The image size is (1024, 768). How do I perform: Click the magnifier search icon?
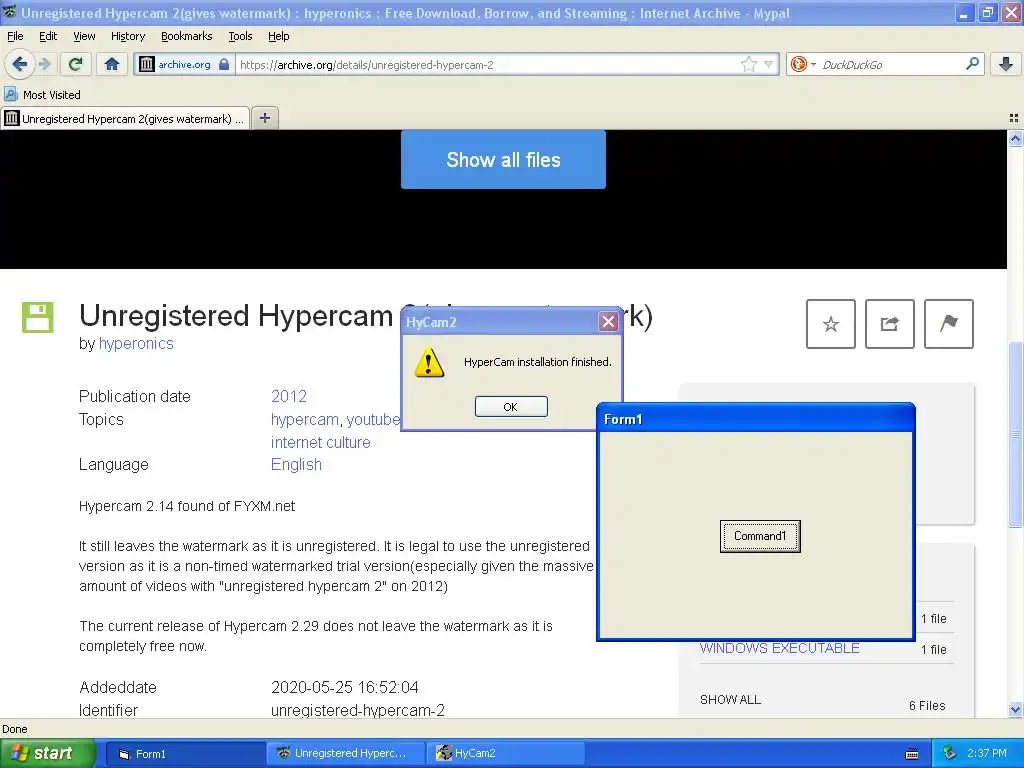[x=972, y=63]
